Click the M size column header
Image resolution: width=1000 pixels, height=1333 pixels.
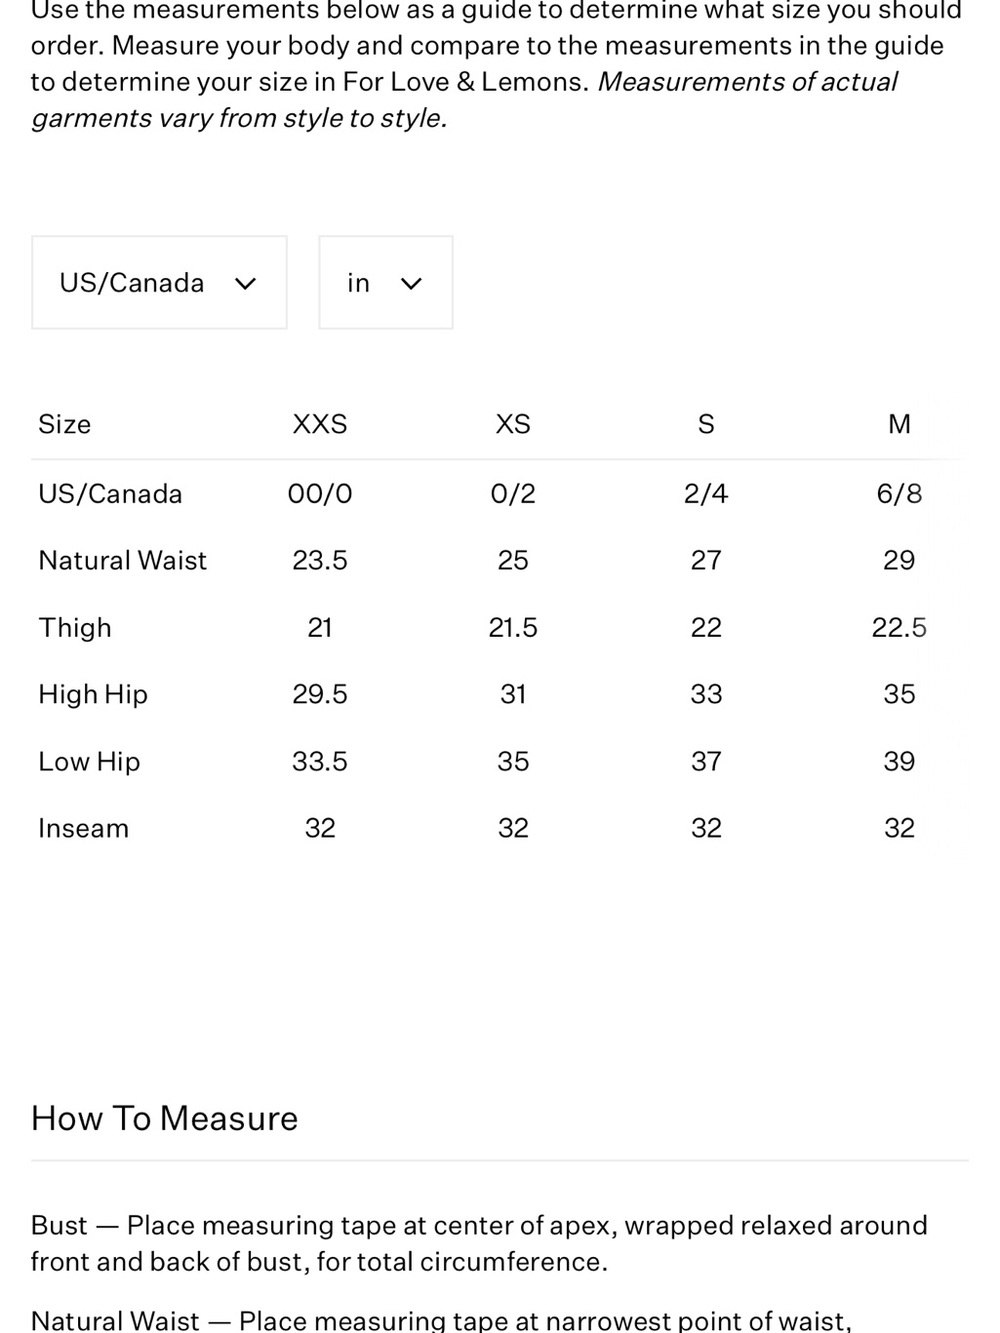899,424
